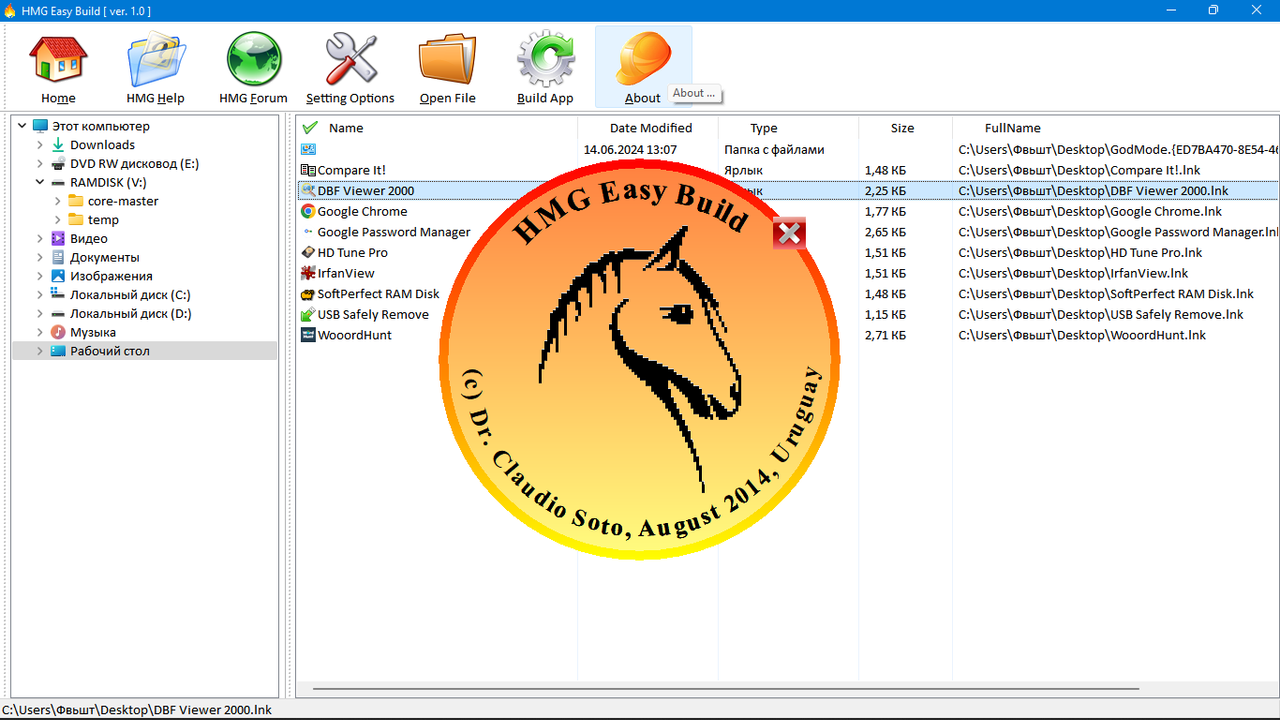The image size is (1280, 720).
Task: Click the IrfanView red icon
Action: click(x=308, y=273)
